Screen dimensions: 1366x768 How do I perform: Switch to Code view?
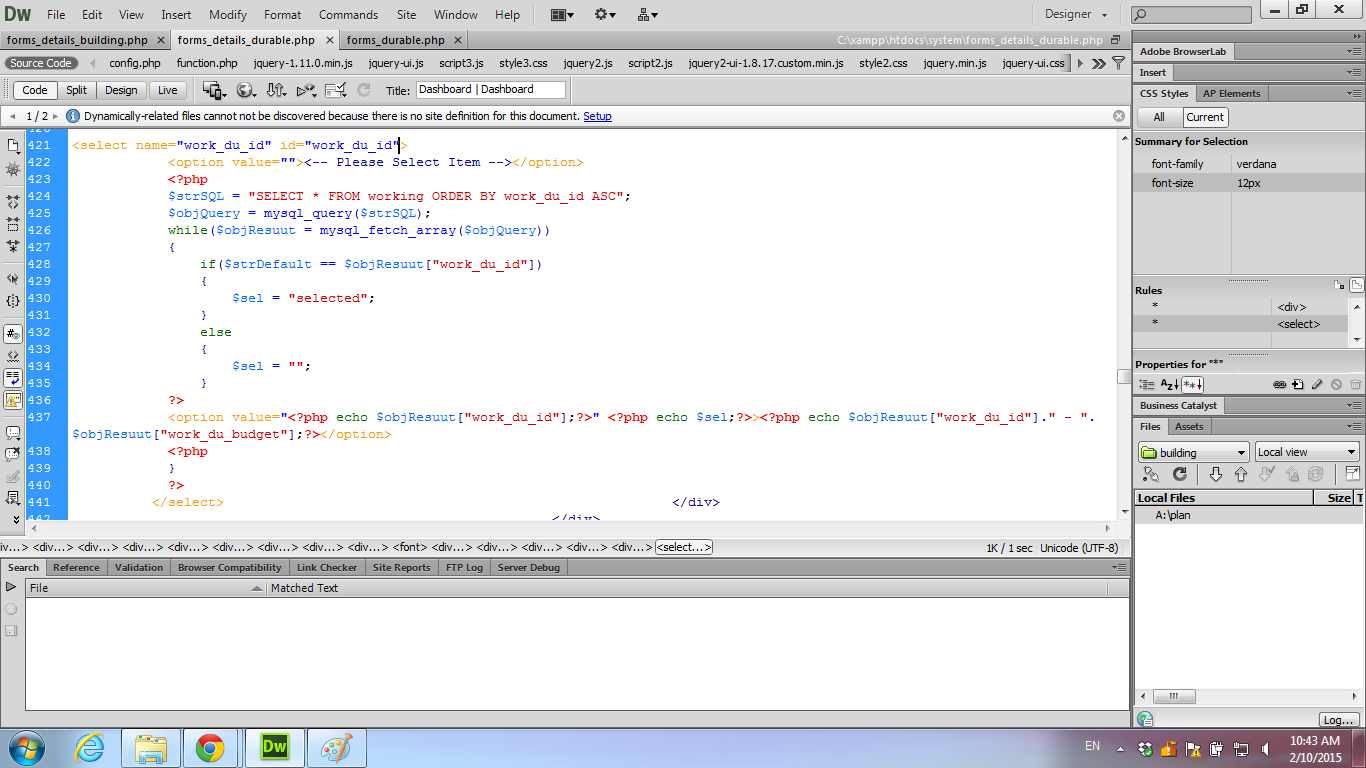pyautogui.click(x=35, y=90)
